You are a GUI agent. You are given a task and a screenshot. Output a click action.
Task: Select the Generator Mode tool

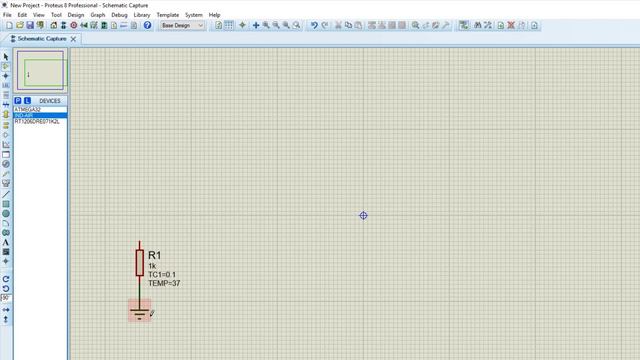[6, 164]
